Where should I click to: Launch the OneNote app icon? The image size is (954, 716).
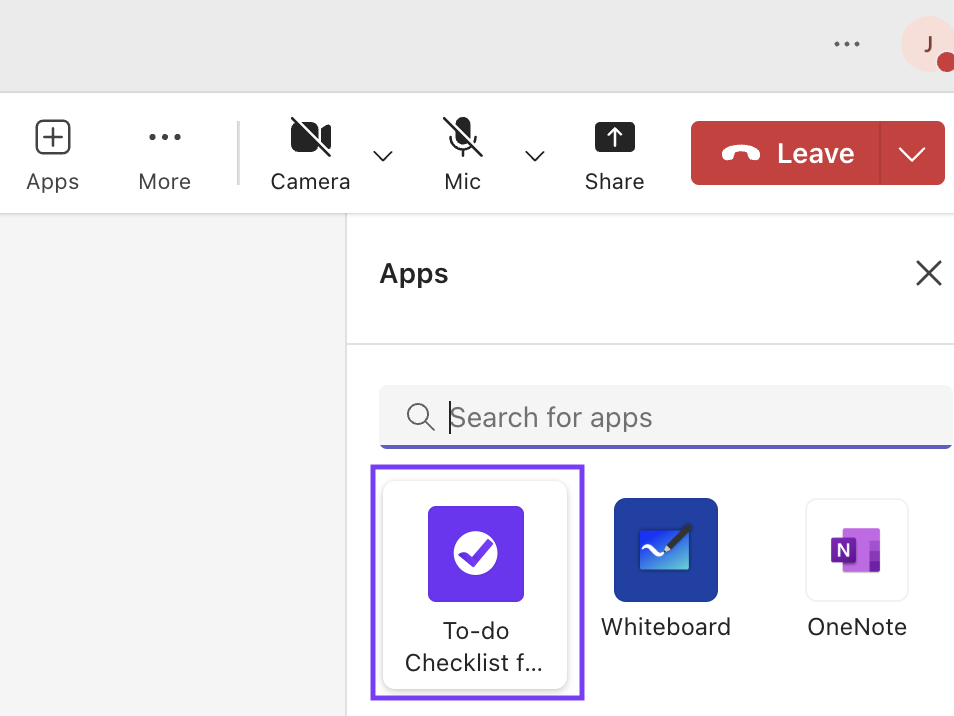857,550
